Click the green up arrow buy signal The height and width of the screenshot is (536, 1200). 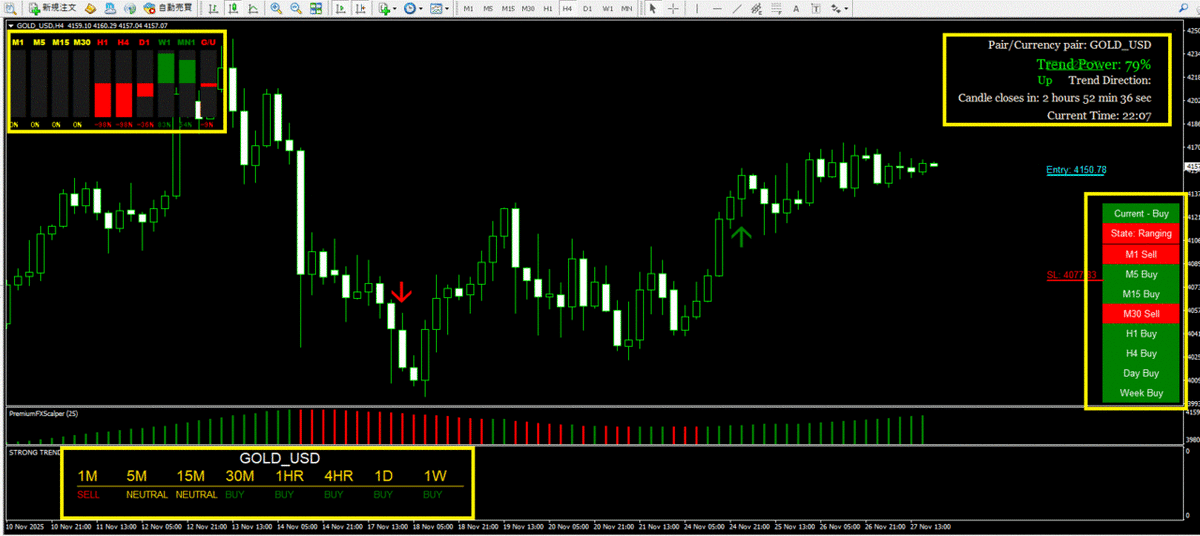741,236
